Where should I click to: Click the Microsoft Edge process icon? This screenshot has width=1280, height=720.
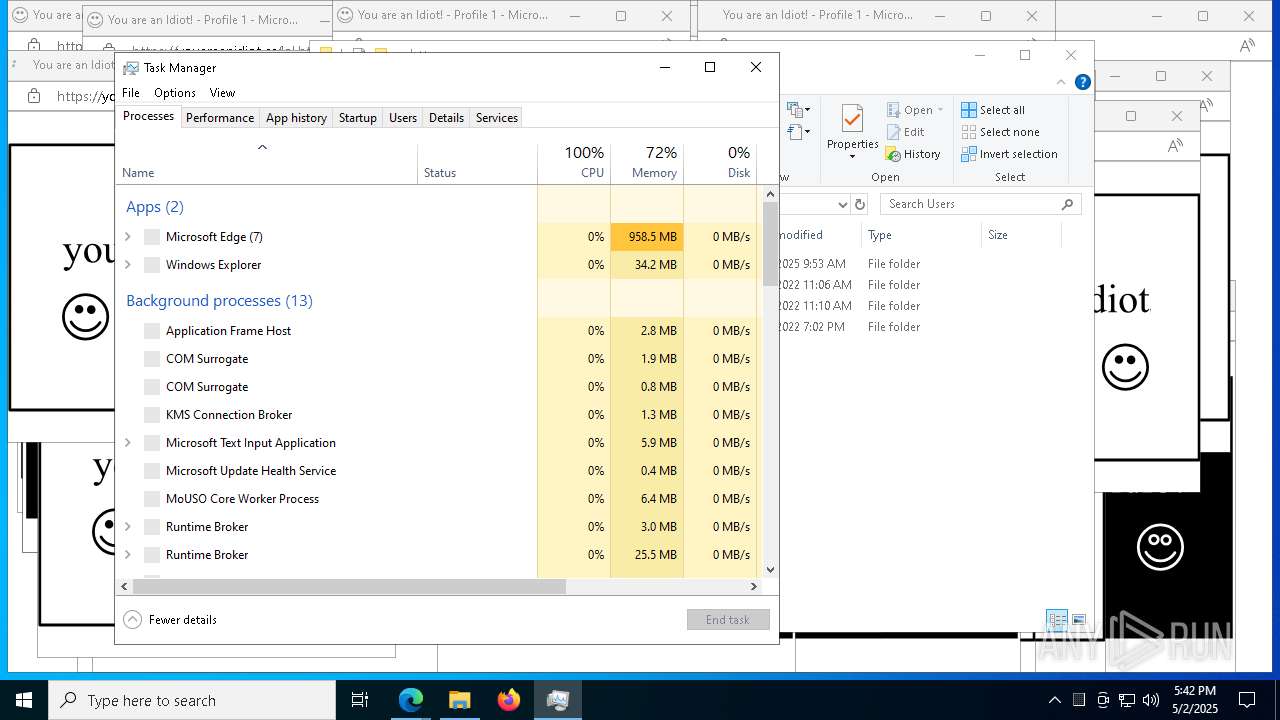(x=152, y=237)
